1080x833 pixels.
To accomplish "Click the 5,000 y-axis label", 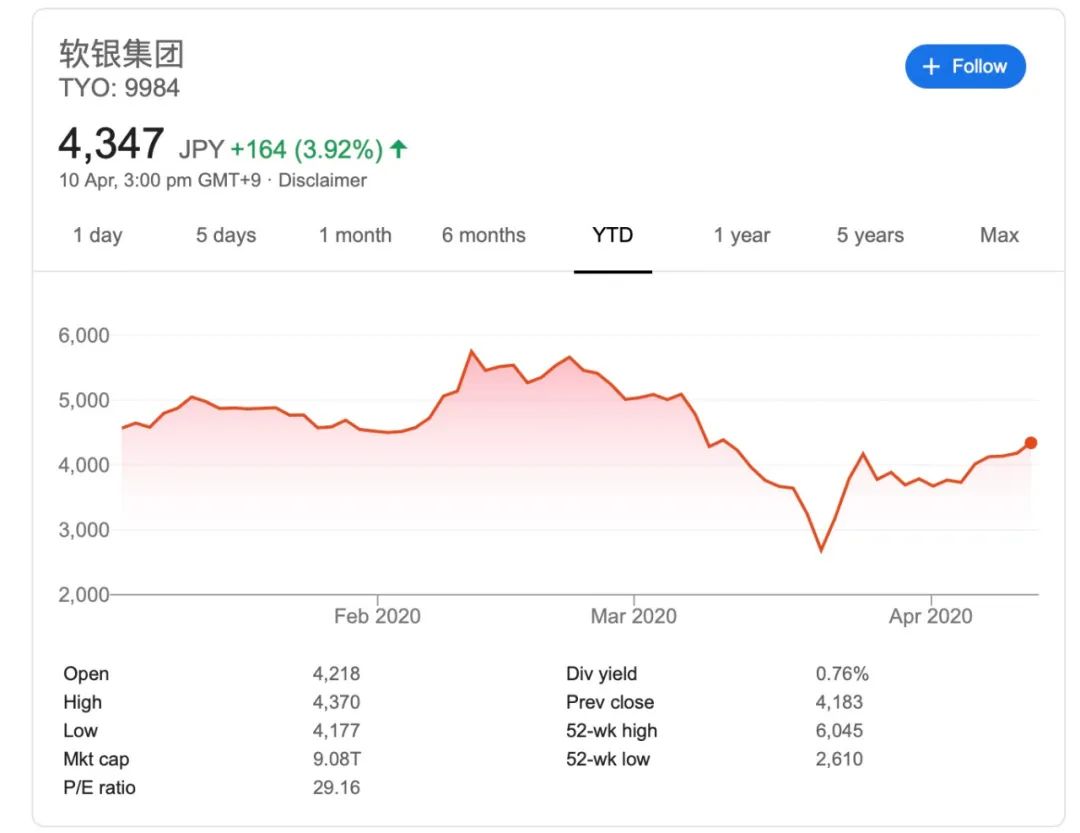I will click(x=84, y=400).
